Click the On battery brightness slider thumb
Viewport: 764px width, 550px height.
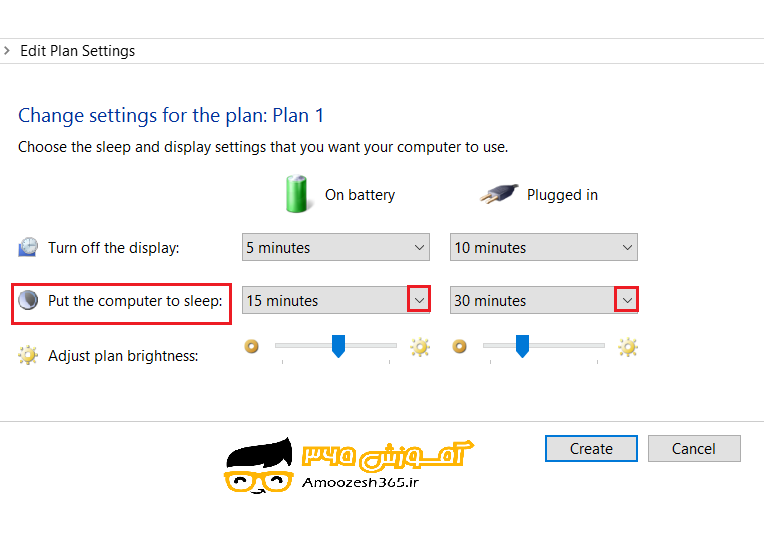tap(338, 346)
